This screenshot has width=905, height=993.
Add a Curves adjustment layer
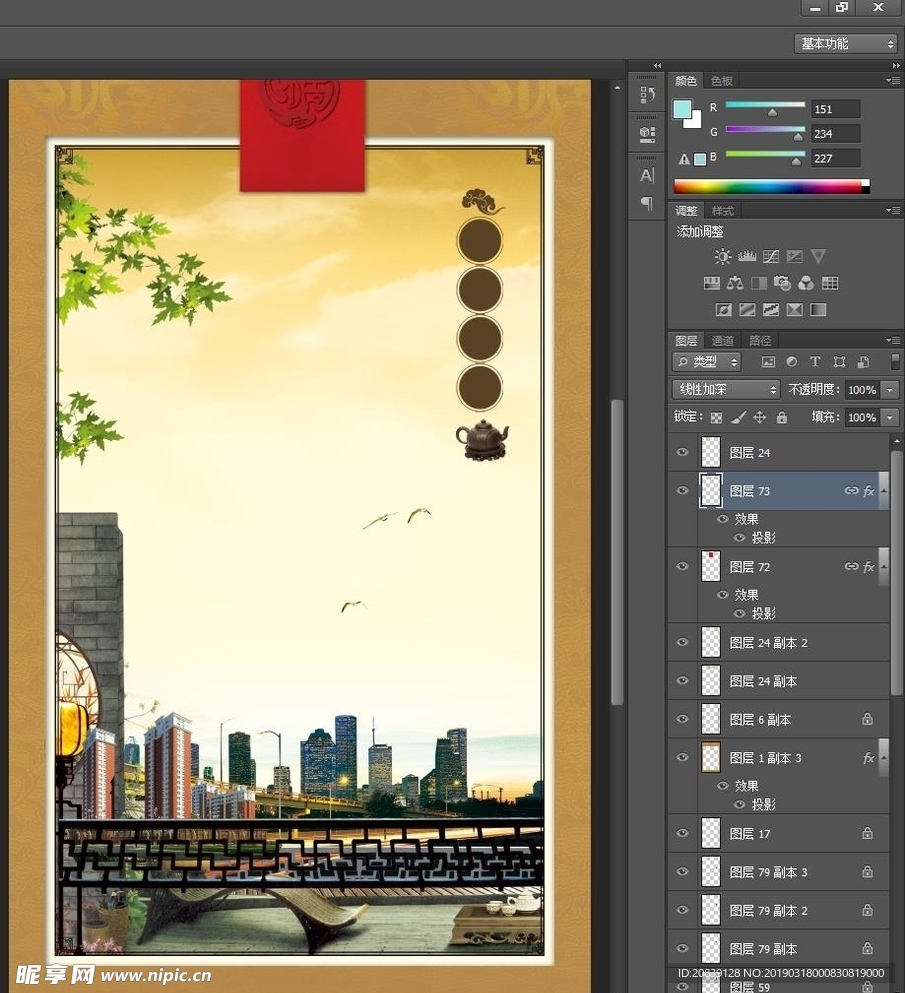pyautogui.click(x=771, y=257)
